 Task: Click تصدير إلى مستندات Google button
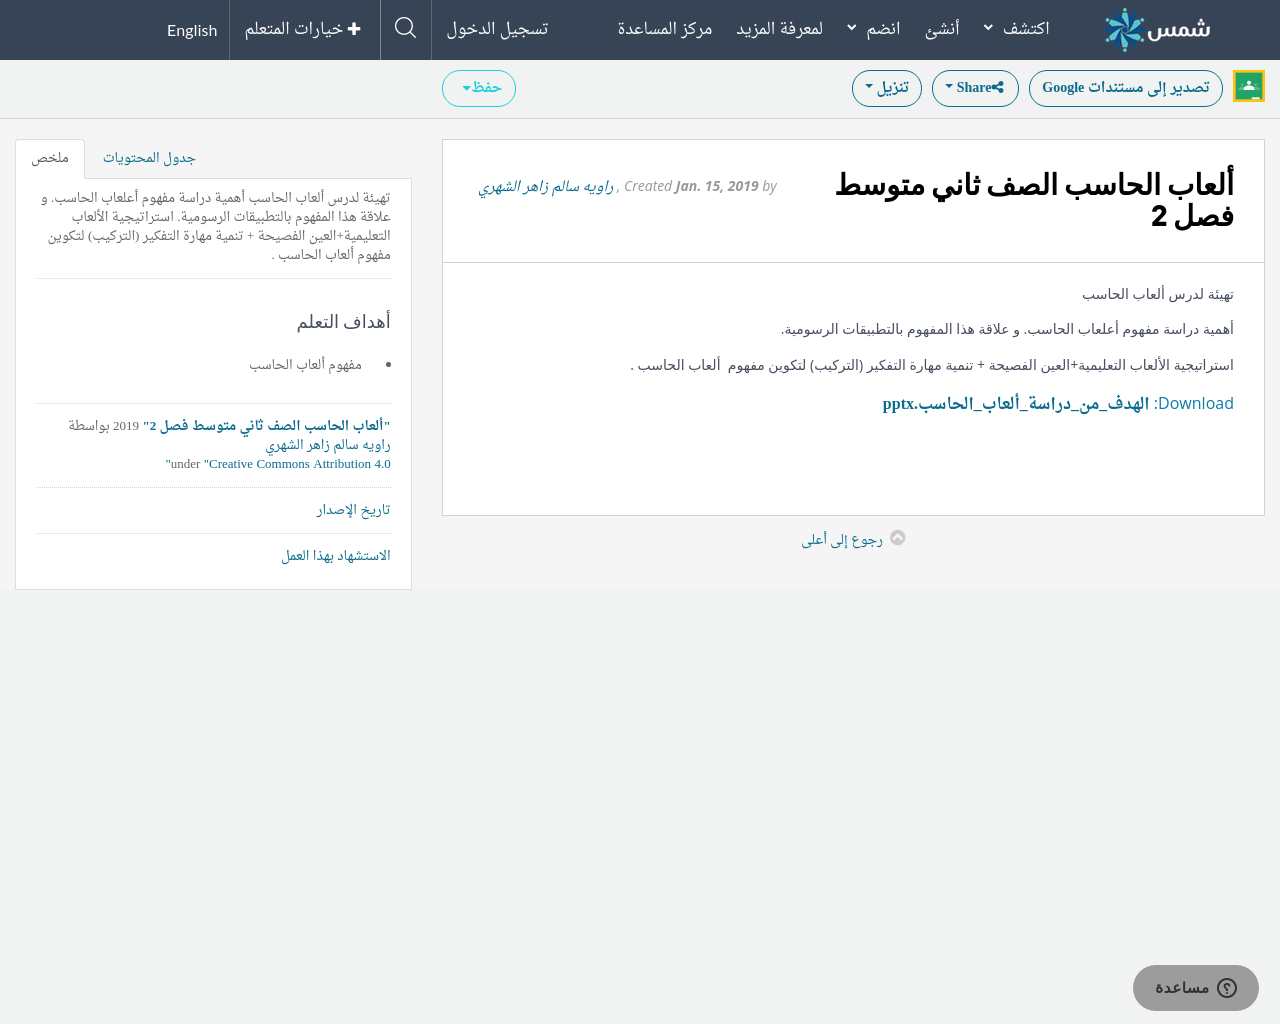1126,88
